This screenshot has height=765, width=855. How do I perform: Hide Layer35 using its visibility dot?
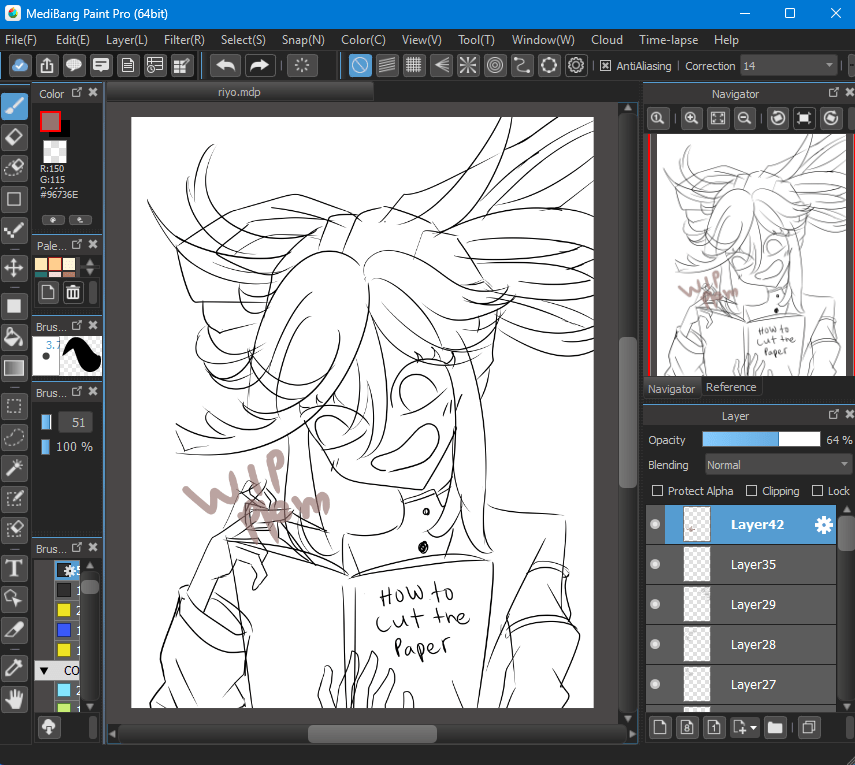tap(655, 565)
